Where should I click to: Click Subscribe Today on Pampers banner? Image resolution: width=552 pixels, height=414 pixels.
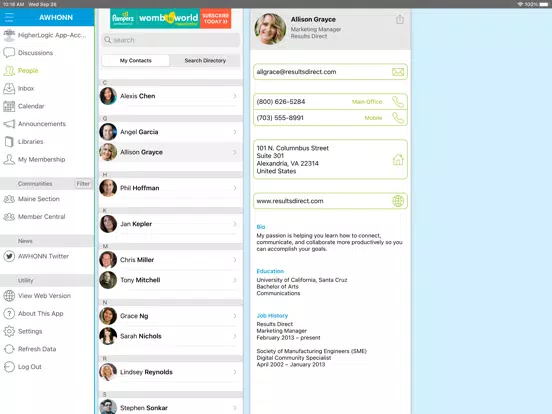[215, 18]
